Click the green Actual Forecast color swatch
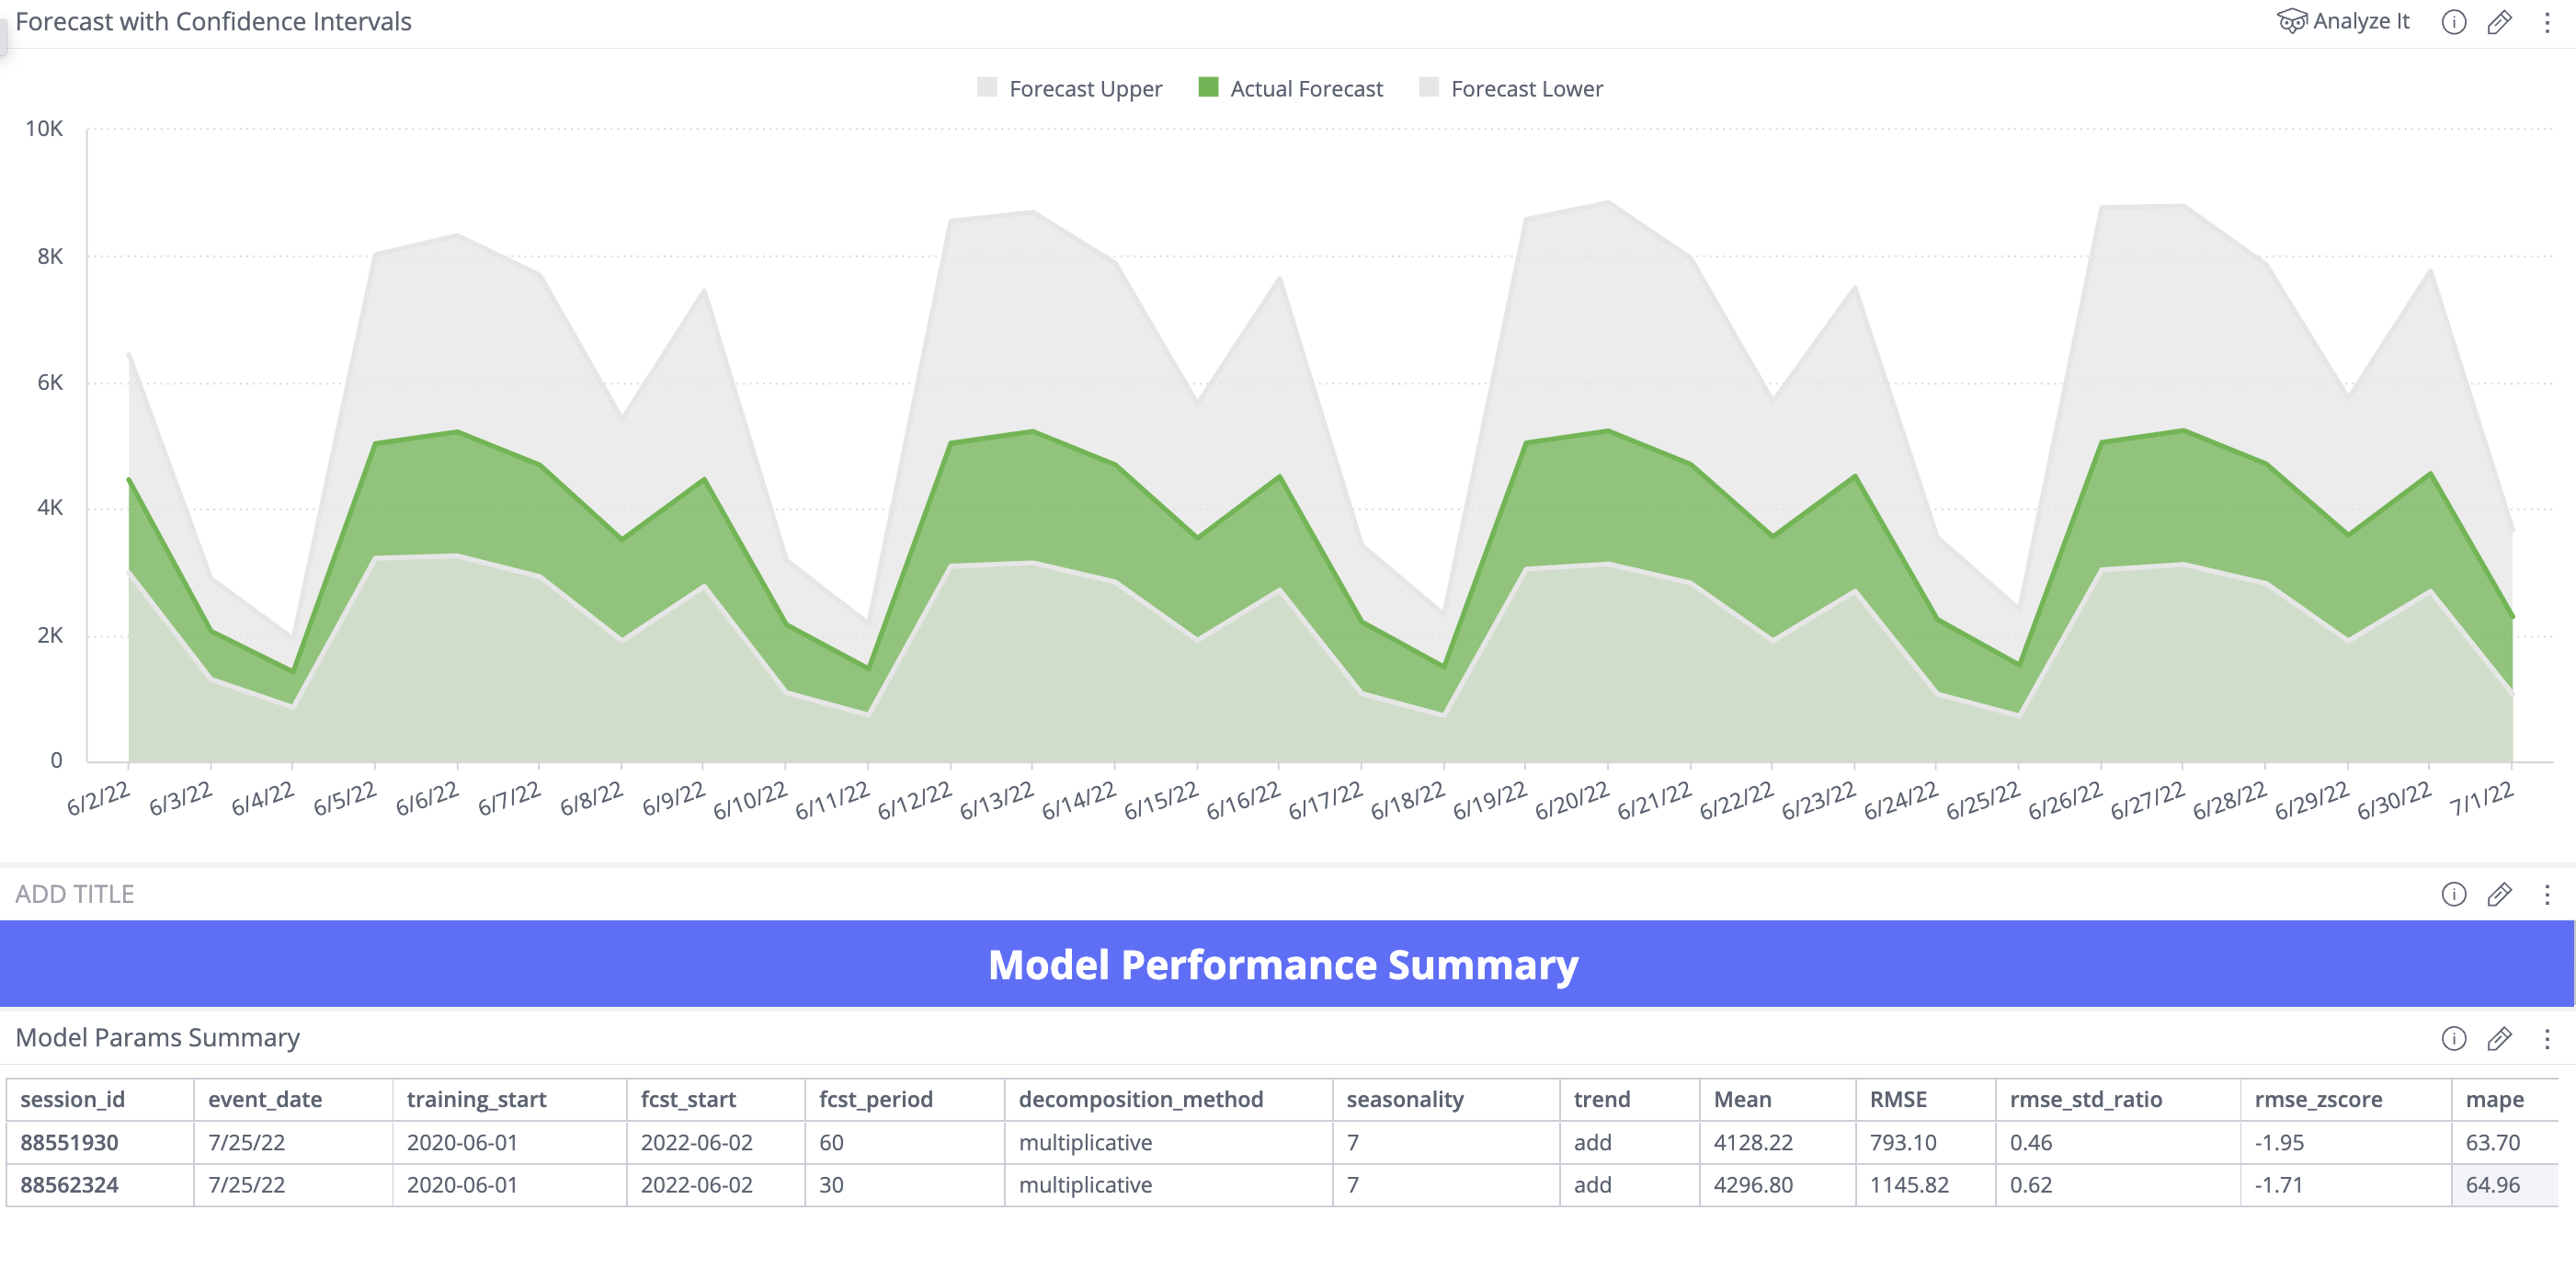This screenshot has height=1268, width=2576. coord(1208,88)
